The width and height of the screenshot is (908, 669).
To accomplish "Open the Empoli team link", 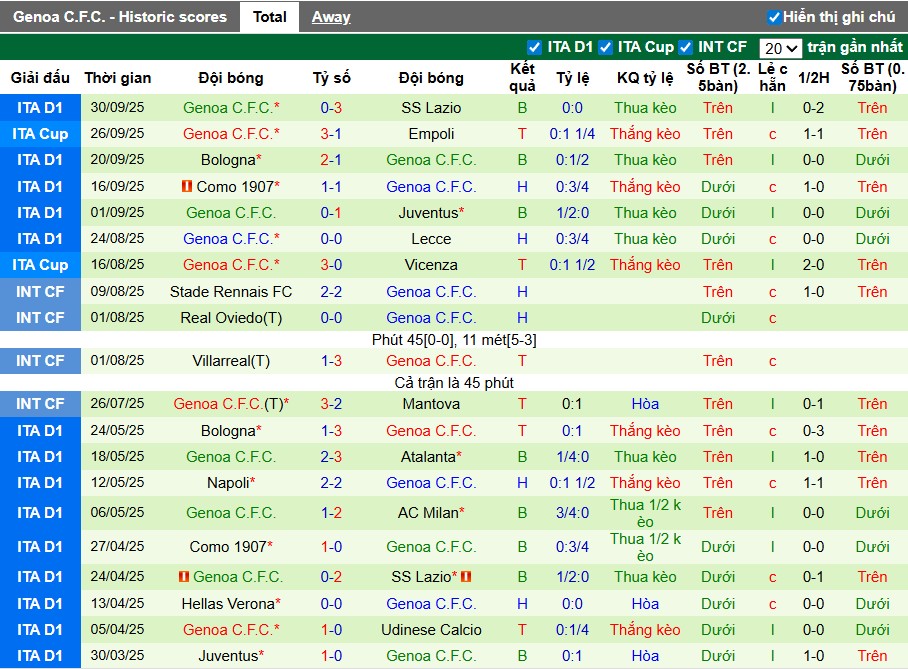I will click(431, 134).
